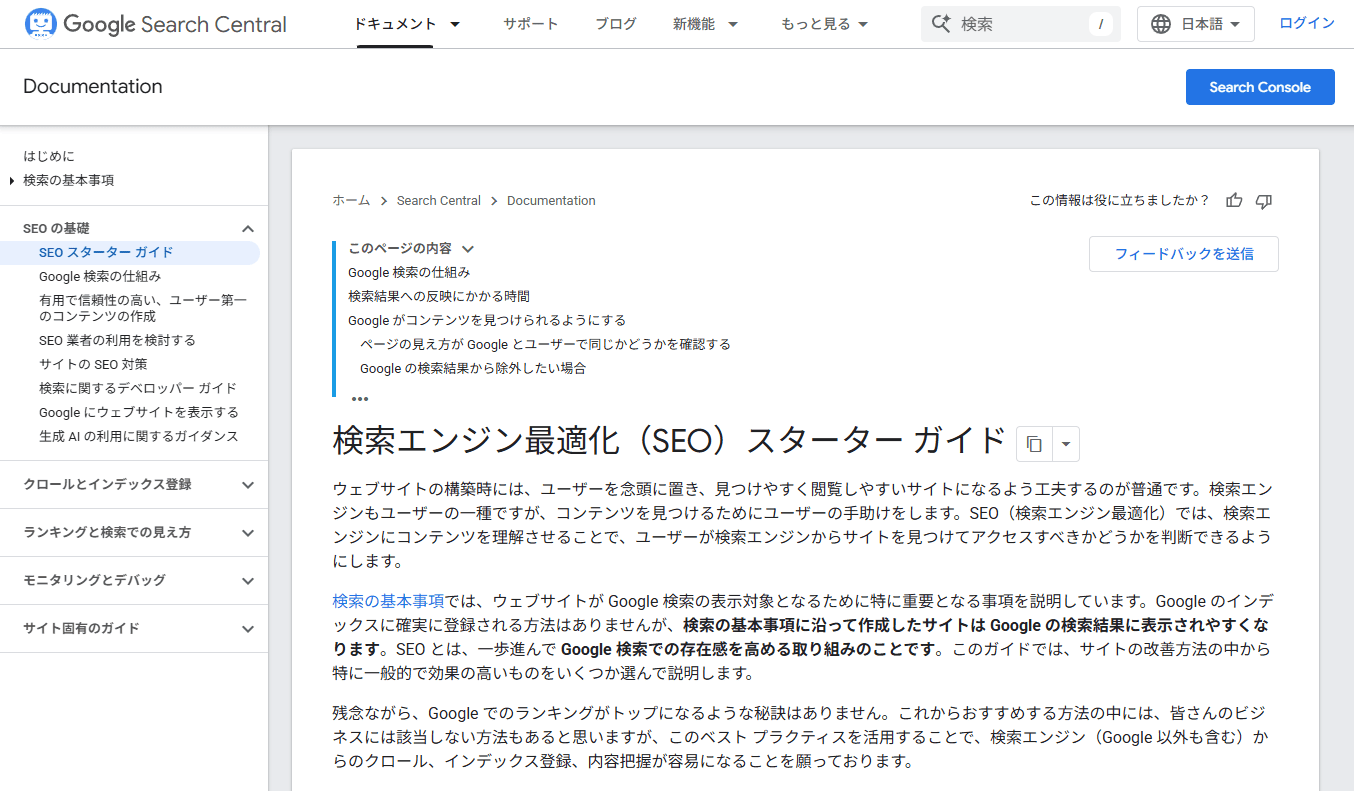Click the three-dots more items in page contents
This screenshot has height=791, width=1354.
360,398
